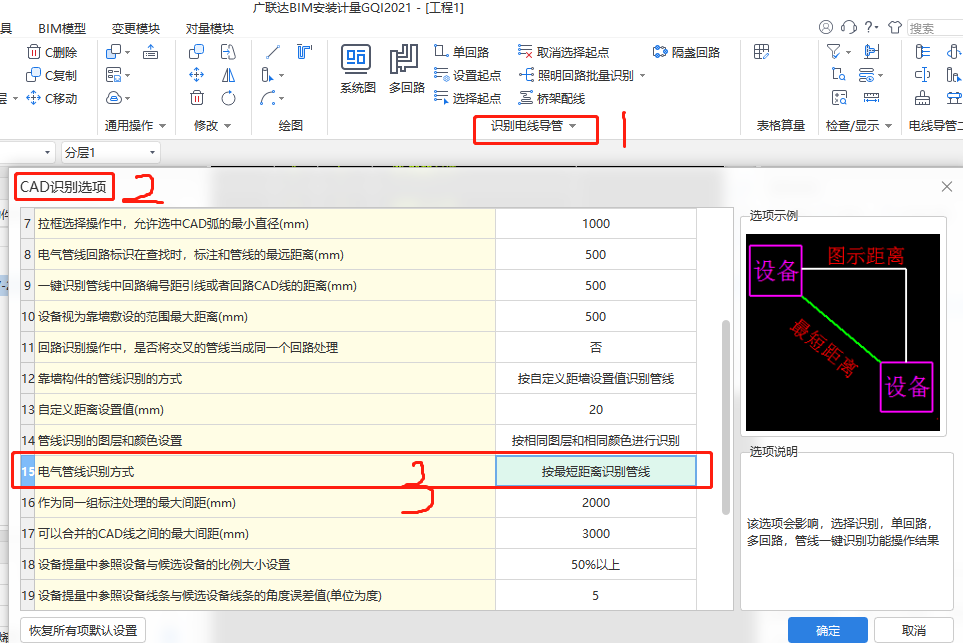This screenshot has width=963, height=643.
Task: Select the pipe bend draw tool in 绘图
Action: click(305, 52)
